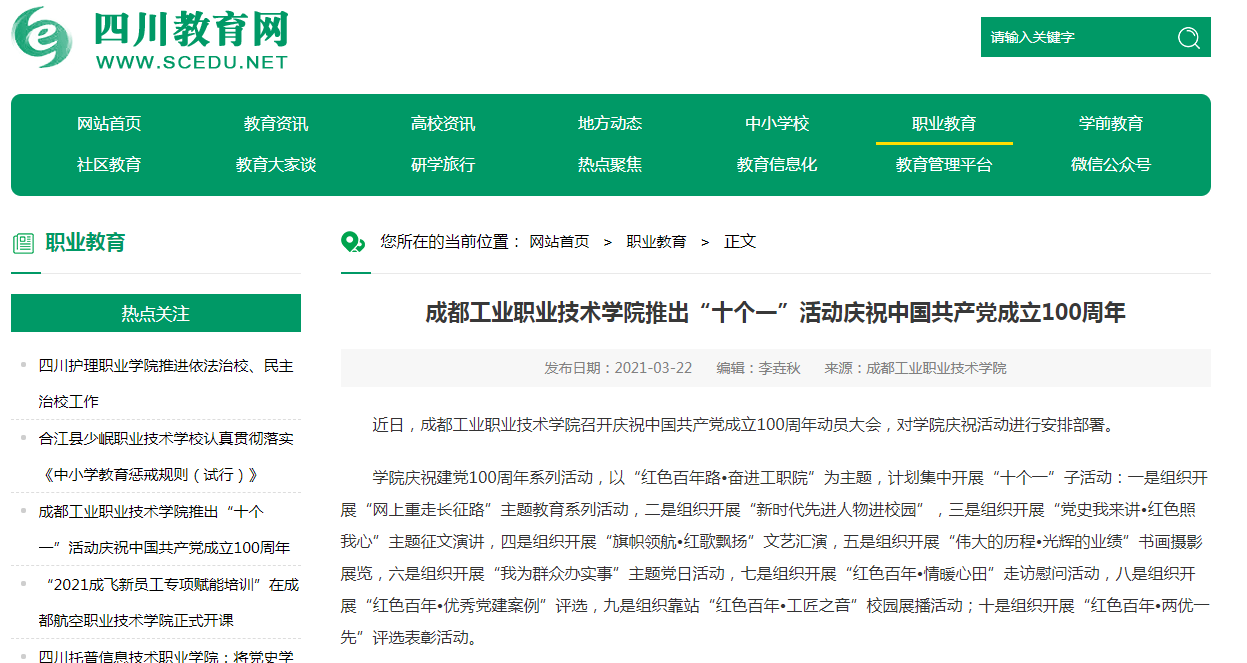This screenshot has width=1247, height=663.
Task: Click the 四川教育网 site title
Action: tap(191, 30)
